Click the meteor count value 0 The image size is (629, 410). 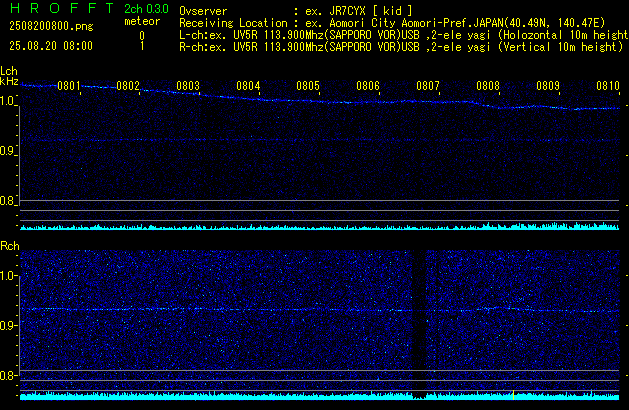point(142,36)
